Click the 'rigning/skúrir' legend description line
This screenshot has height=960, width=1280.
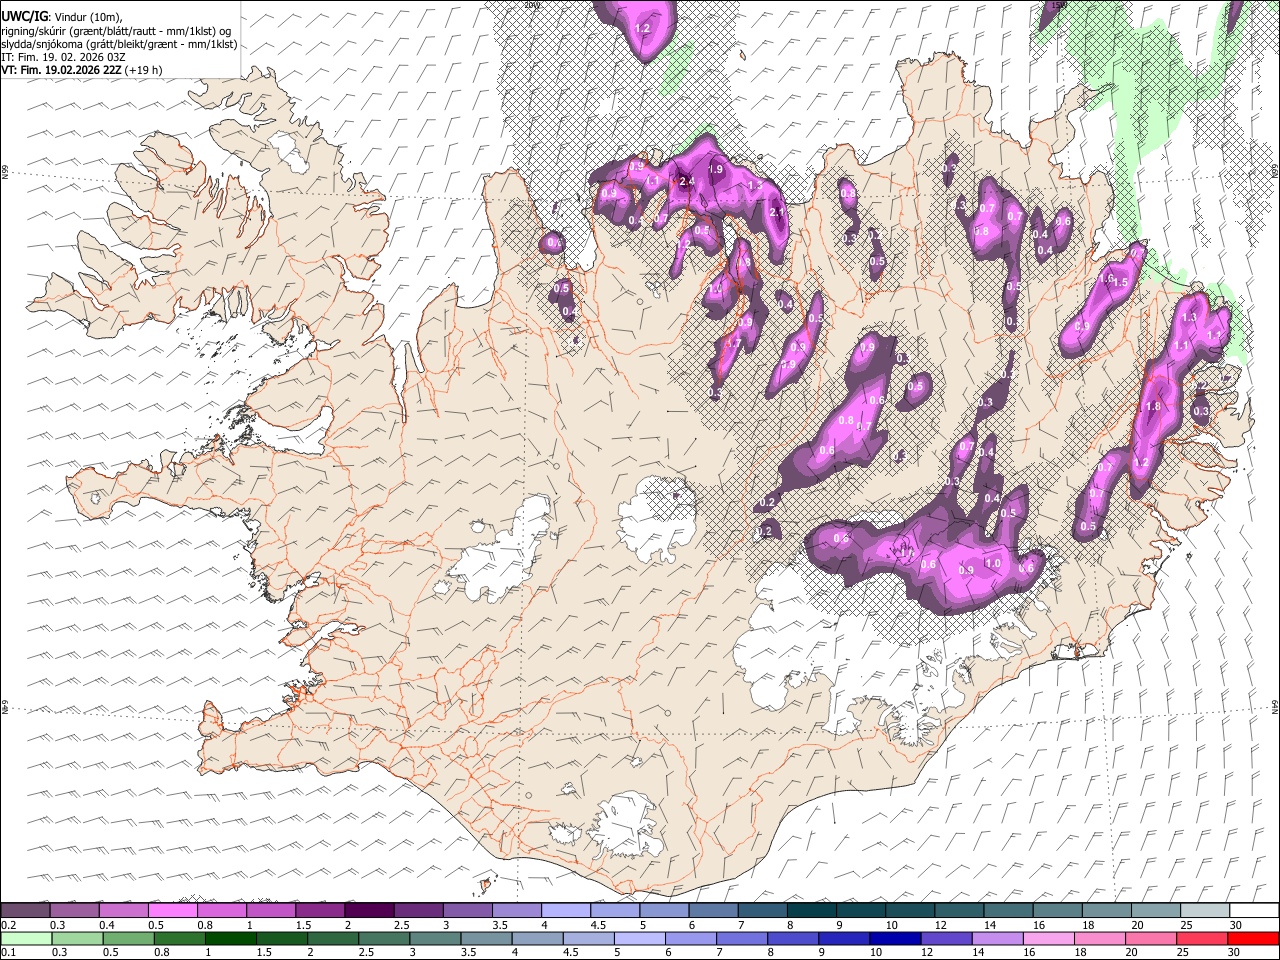[x=116, y=30]
